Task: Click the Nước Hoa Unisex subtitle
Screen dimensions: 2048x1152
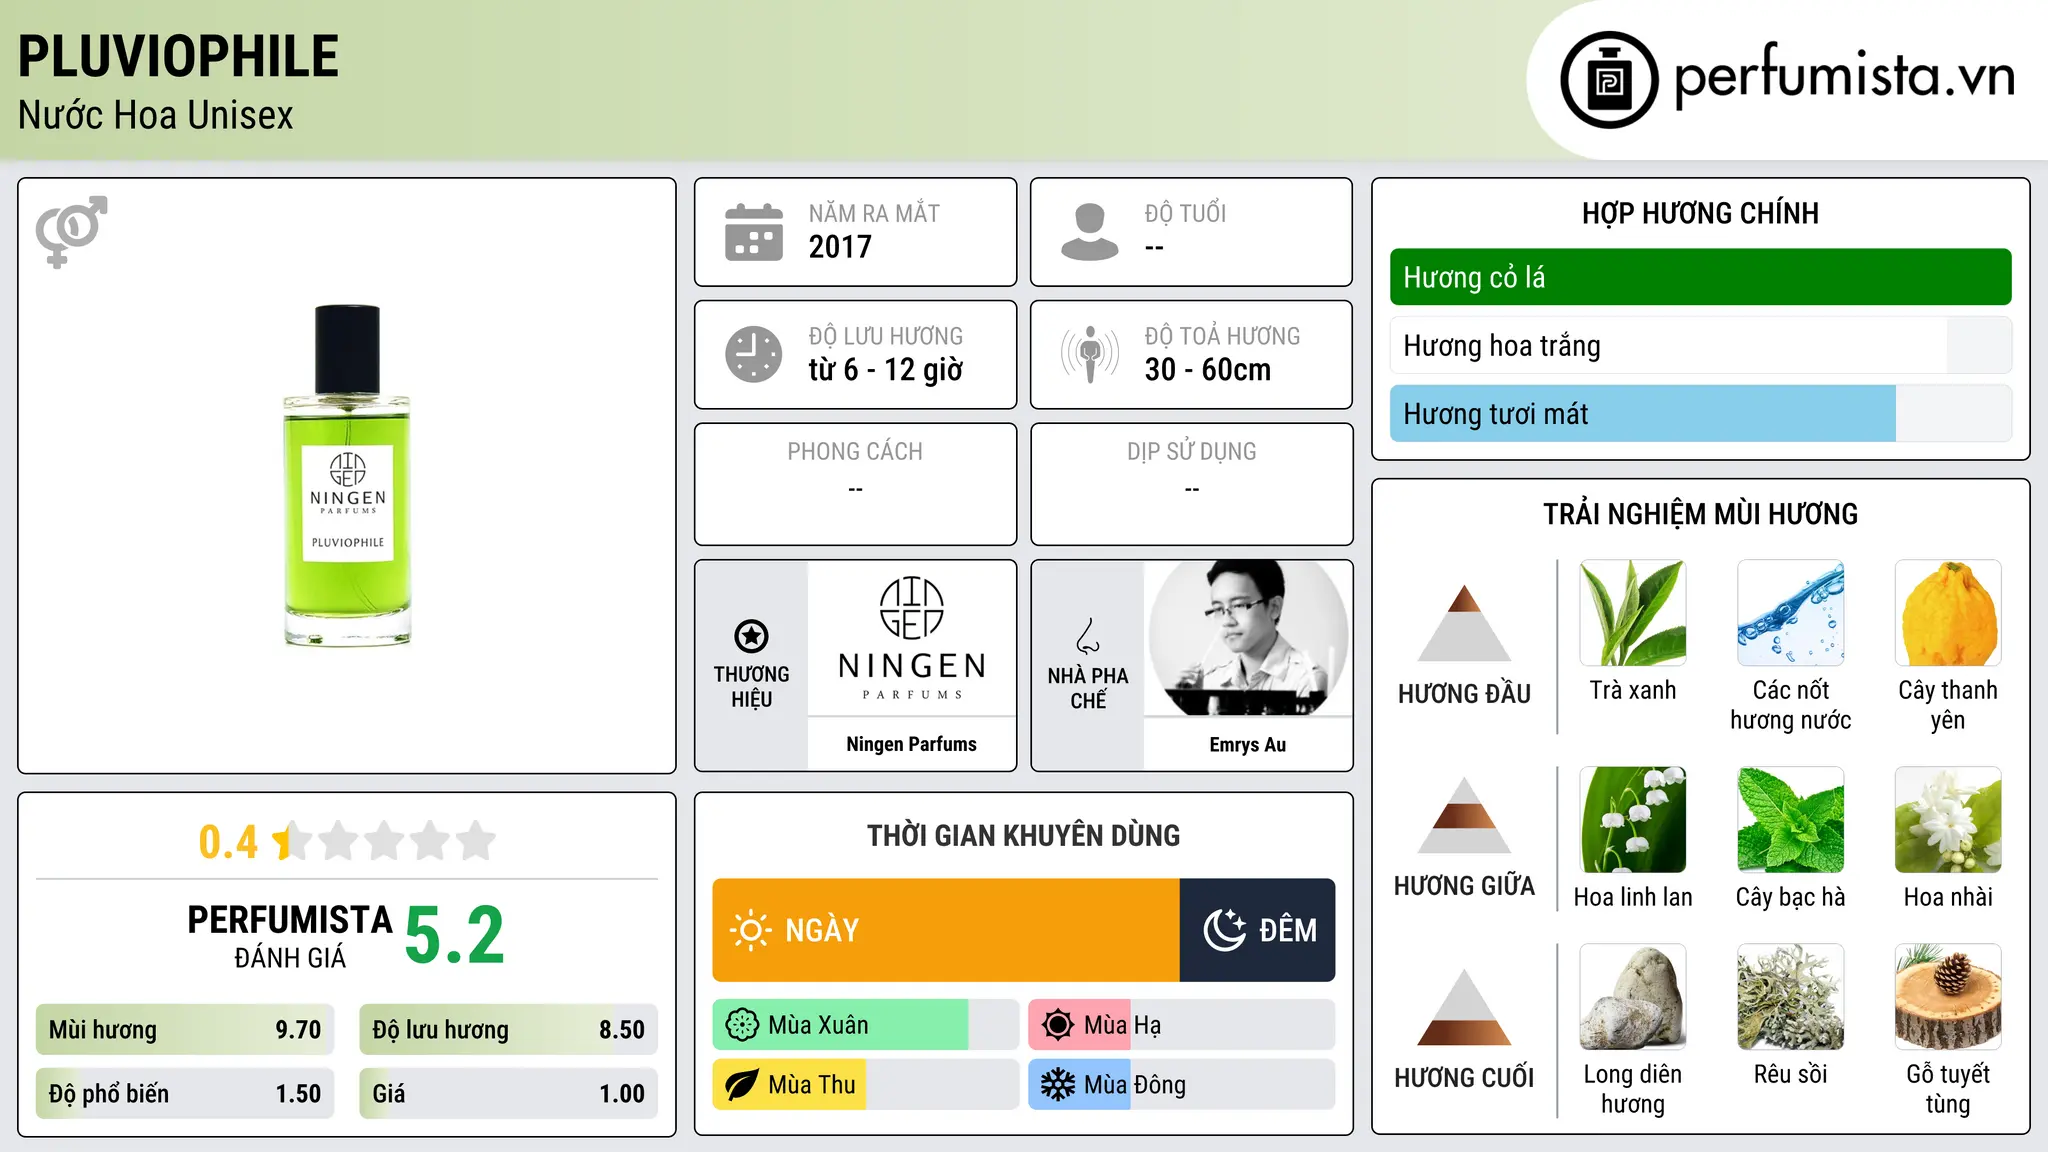Action: [156, 115]
